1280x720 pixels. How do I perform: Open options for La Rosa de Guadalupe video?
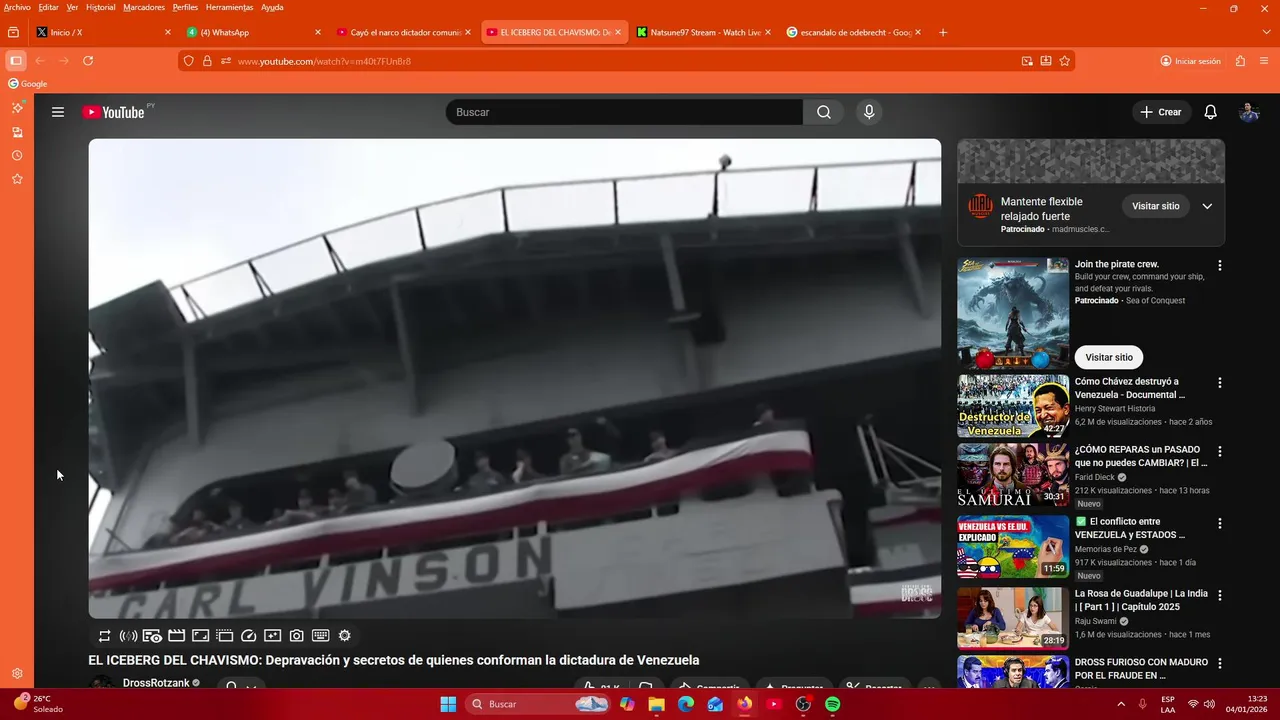(x=1219, y=595)
